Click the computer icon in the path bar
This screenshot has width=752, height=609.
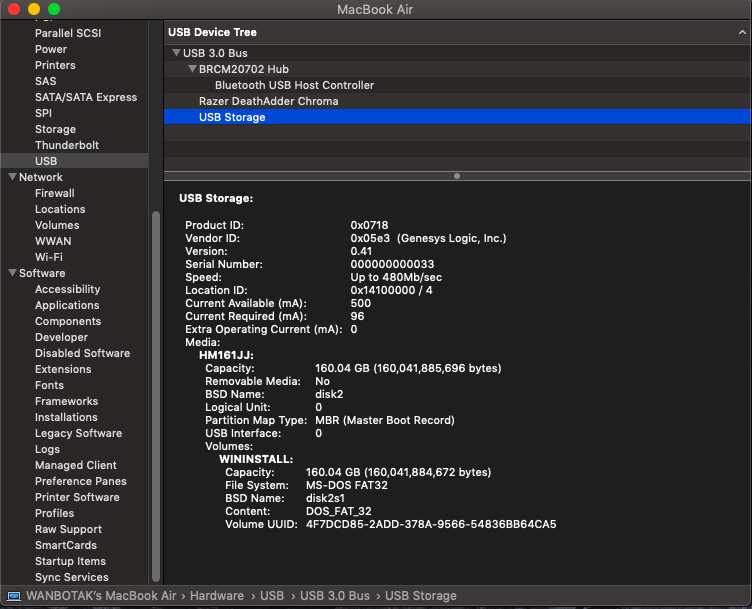[12, 596]
